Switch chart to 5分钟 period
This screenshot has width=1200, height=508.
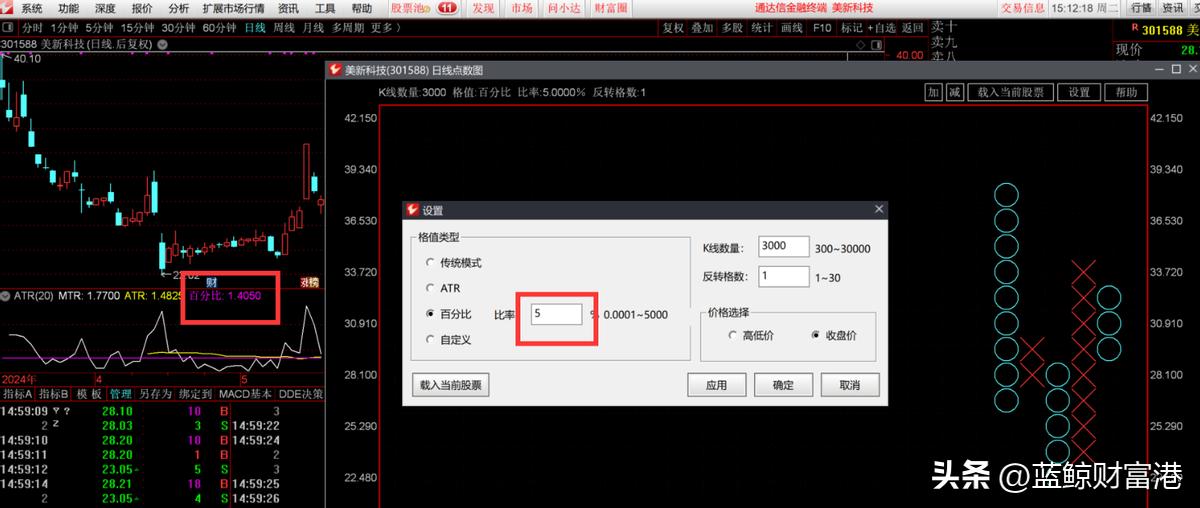(x=99, y=27)
